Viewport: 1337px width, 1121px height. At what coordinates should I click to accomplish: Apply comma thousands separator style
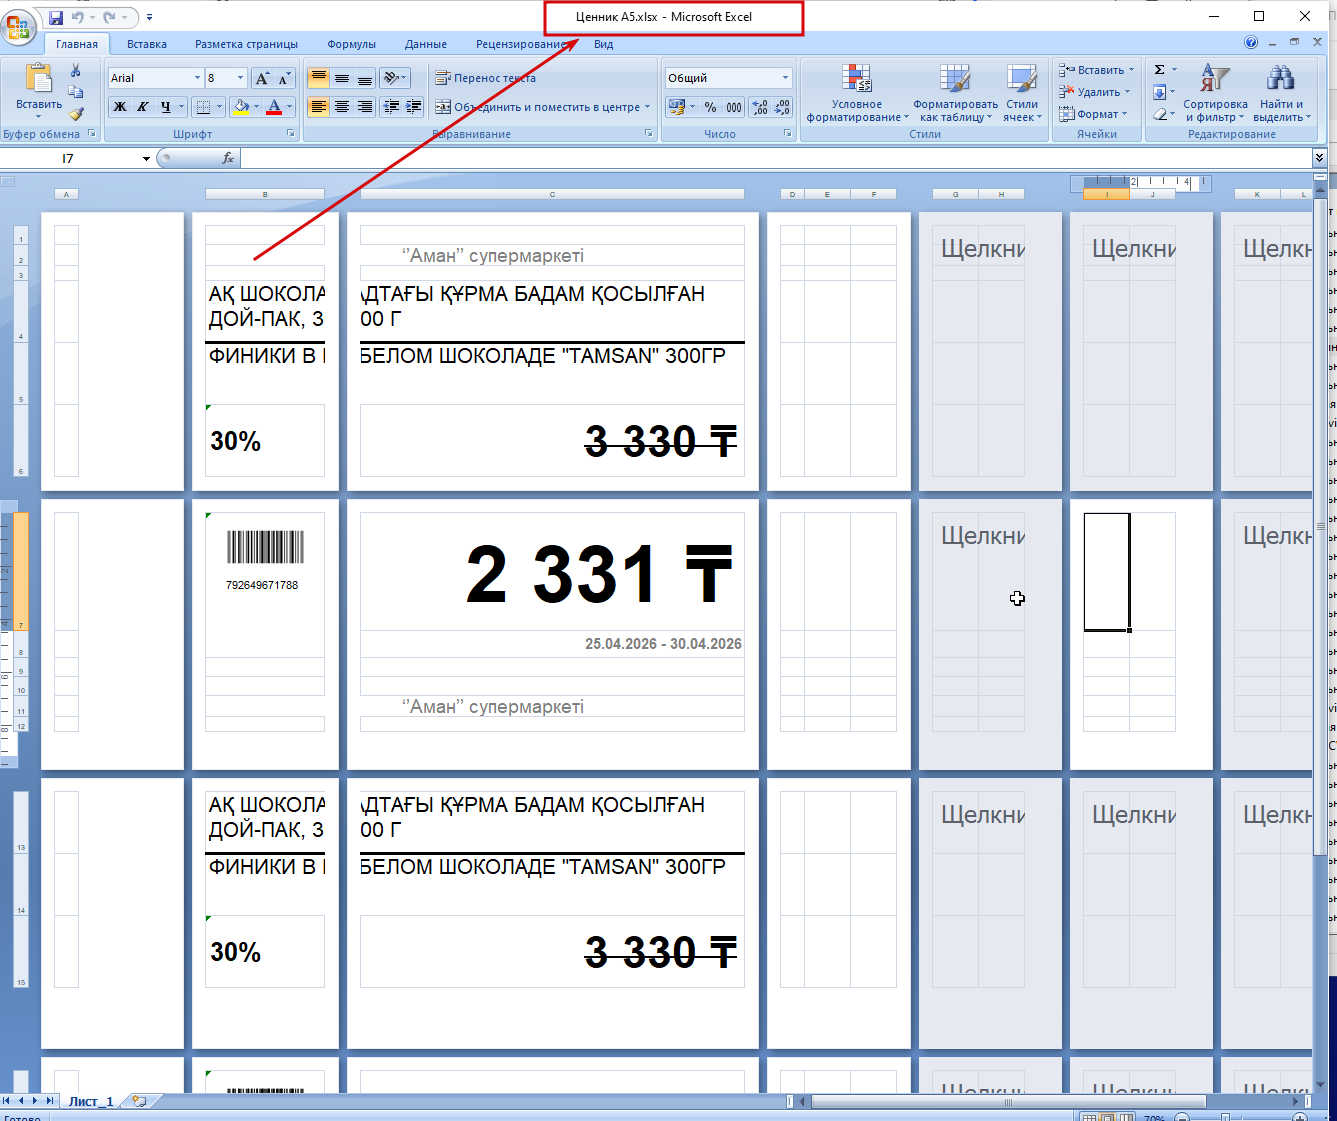734,107
